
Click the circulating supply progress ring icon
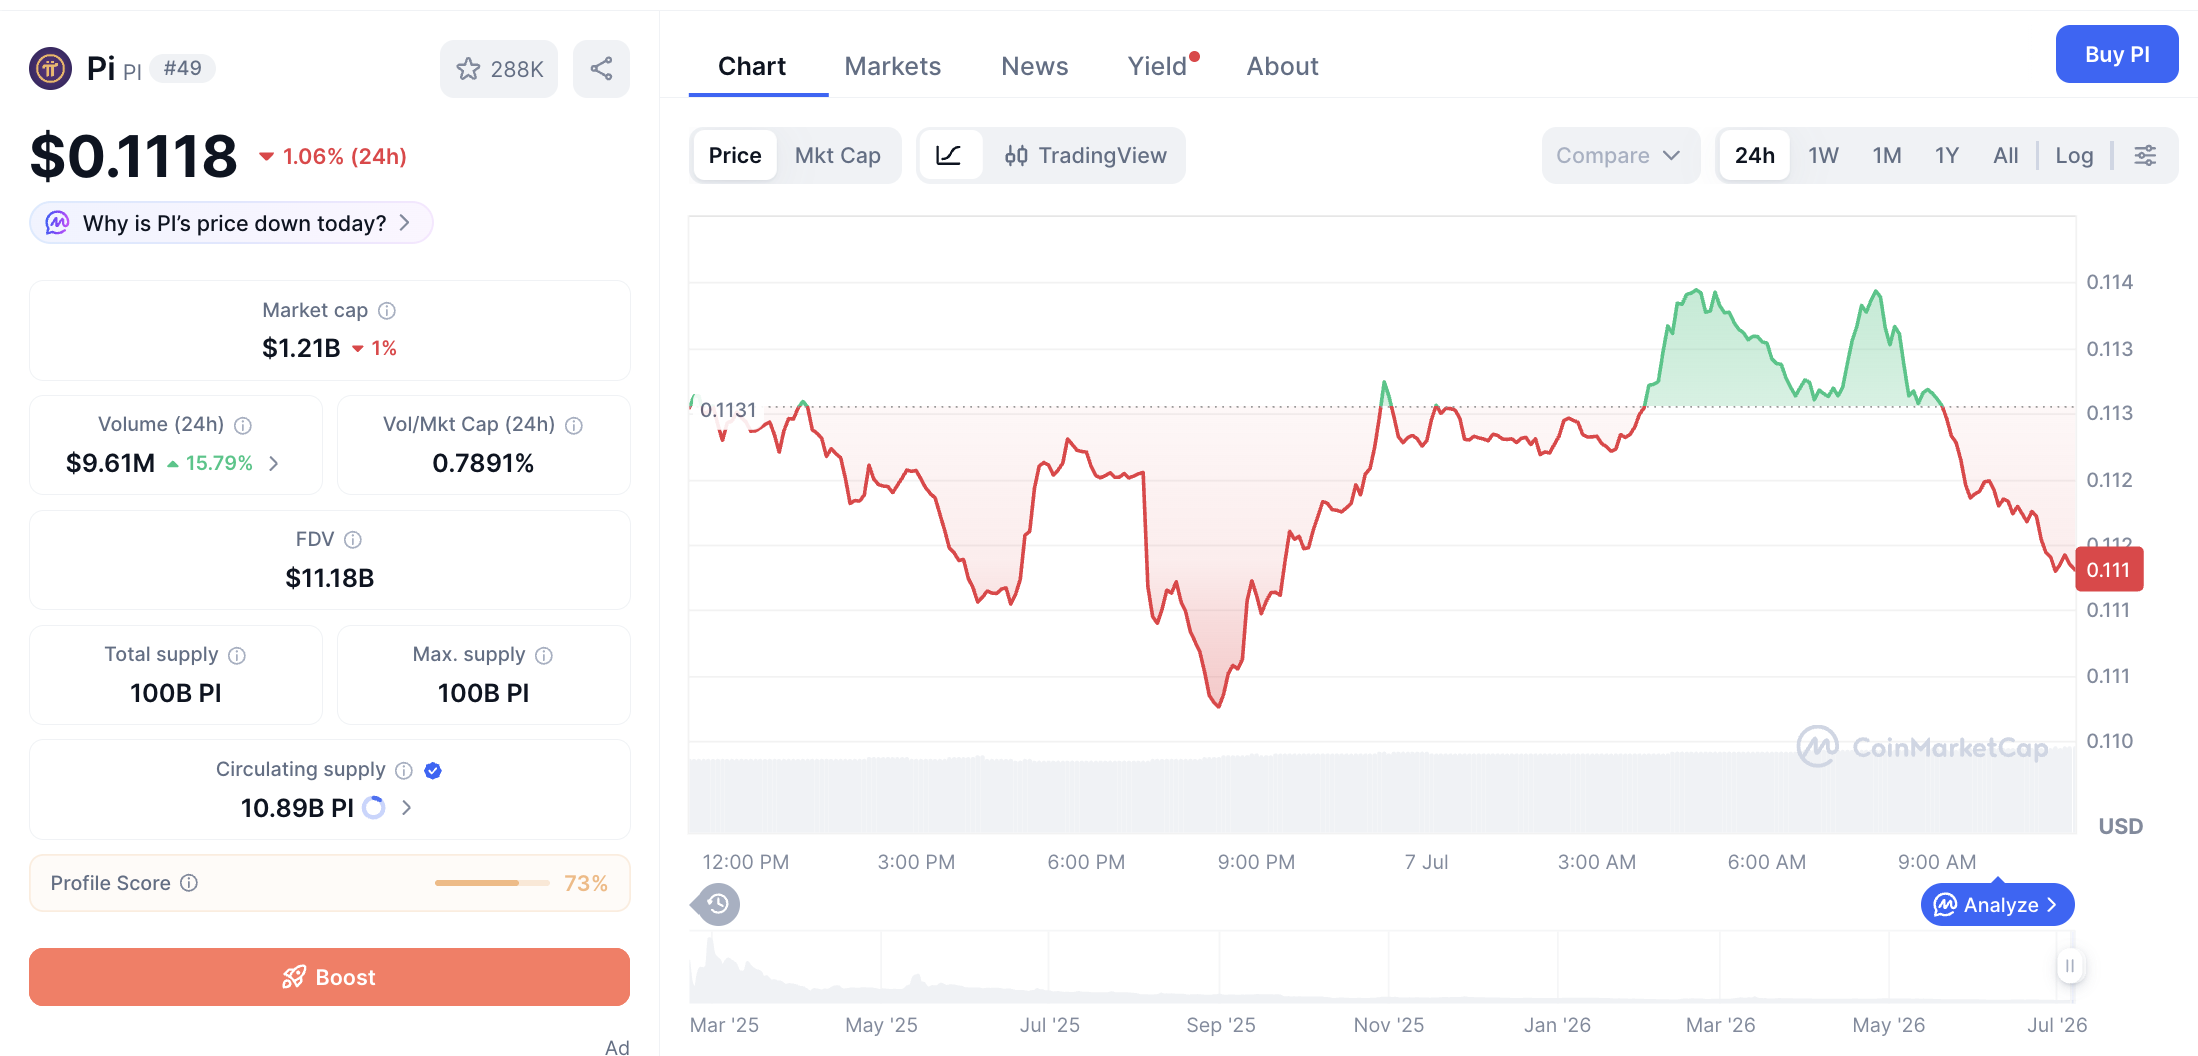point(374,808)
